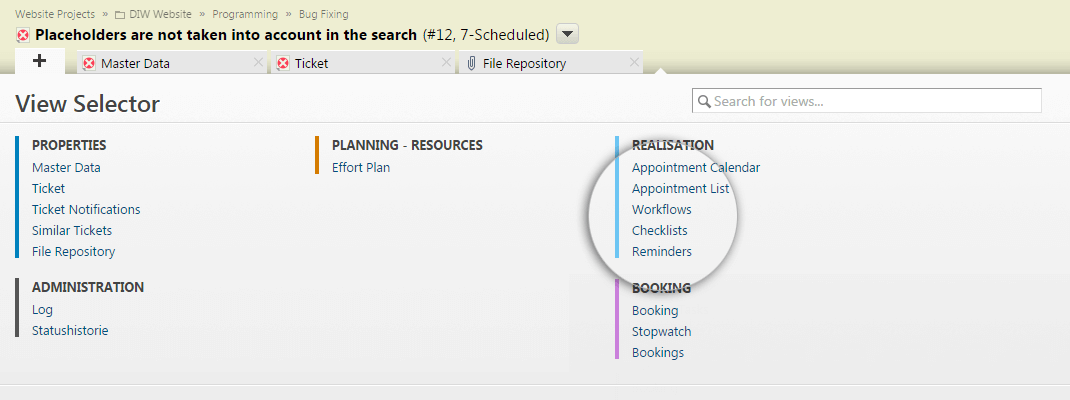Click the ticket icon on the Master Data tab
The height and width of the screenshot is (400, 1070).
coord(89,63)
